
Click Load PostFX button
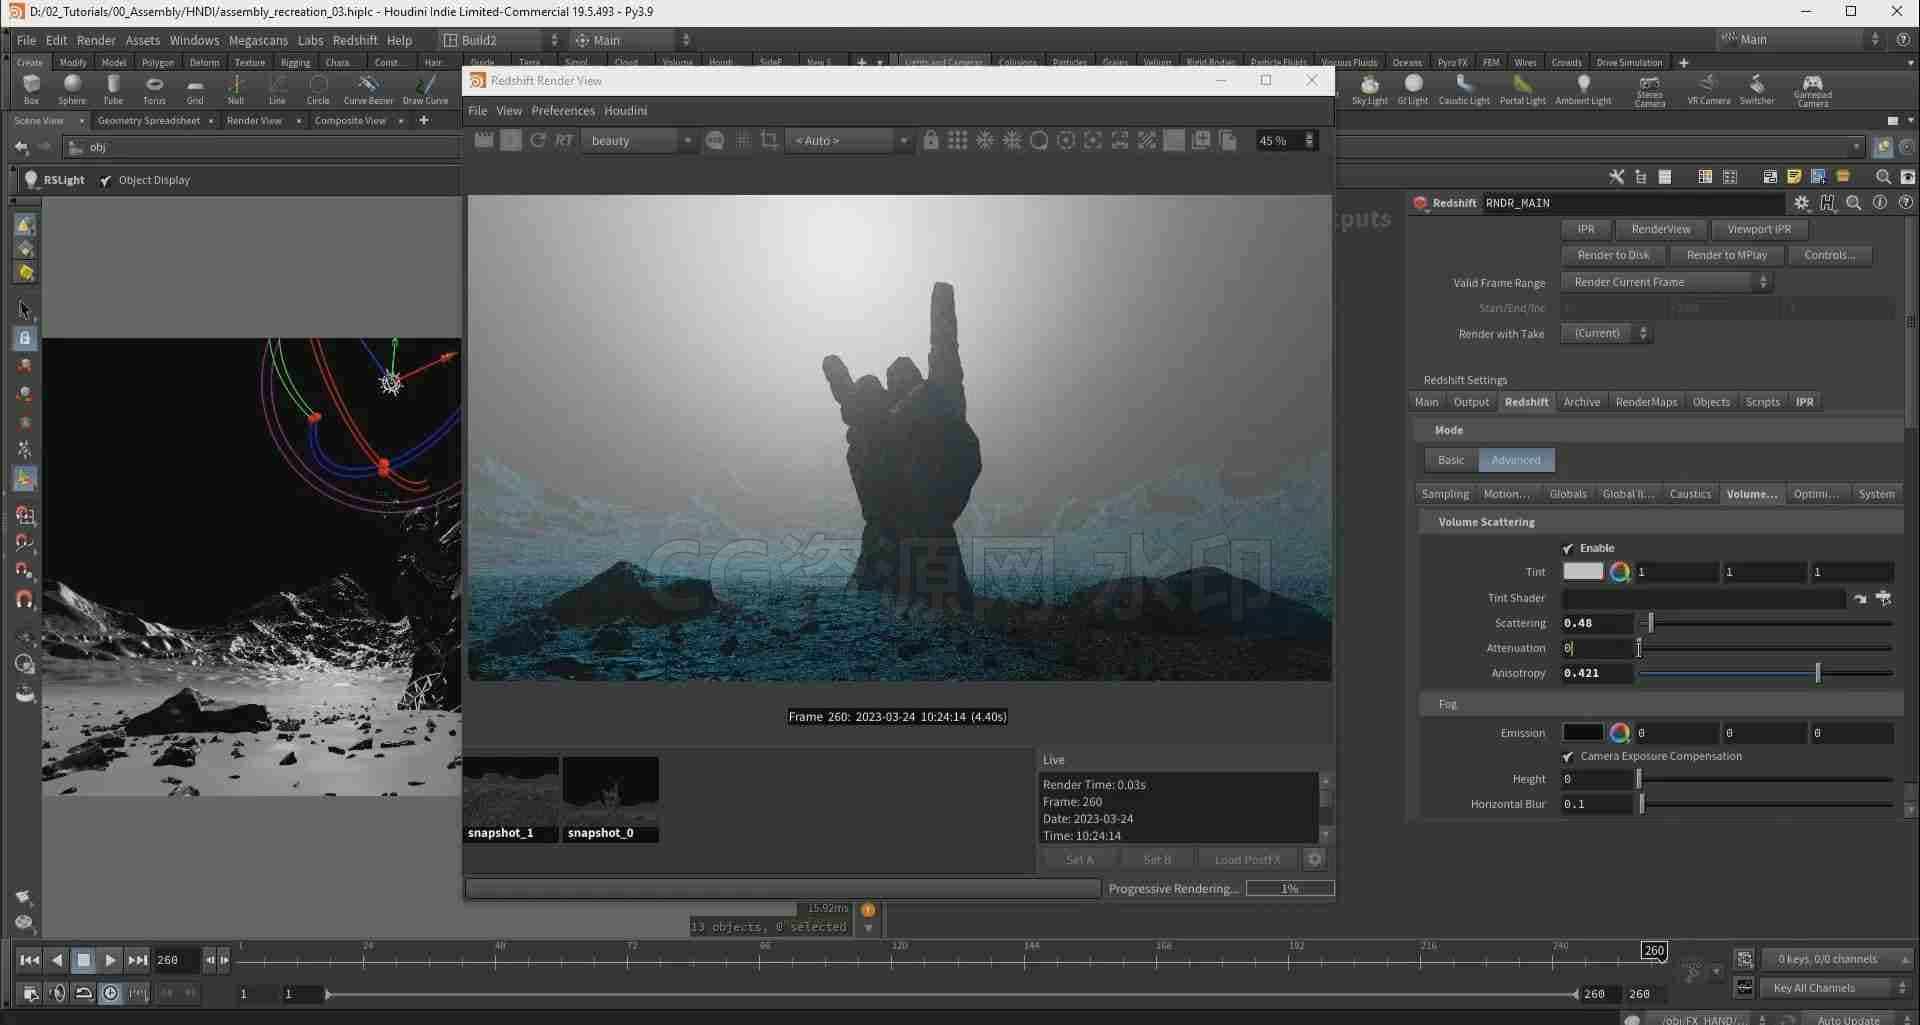(x=1247, y=859)
